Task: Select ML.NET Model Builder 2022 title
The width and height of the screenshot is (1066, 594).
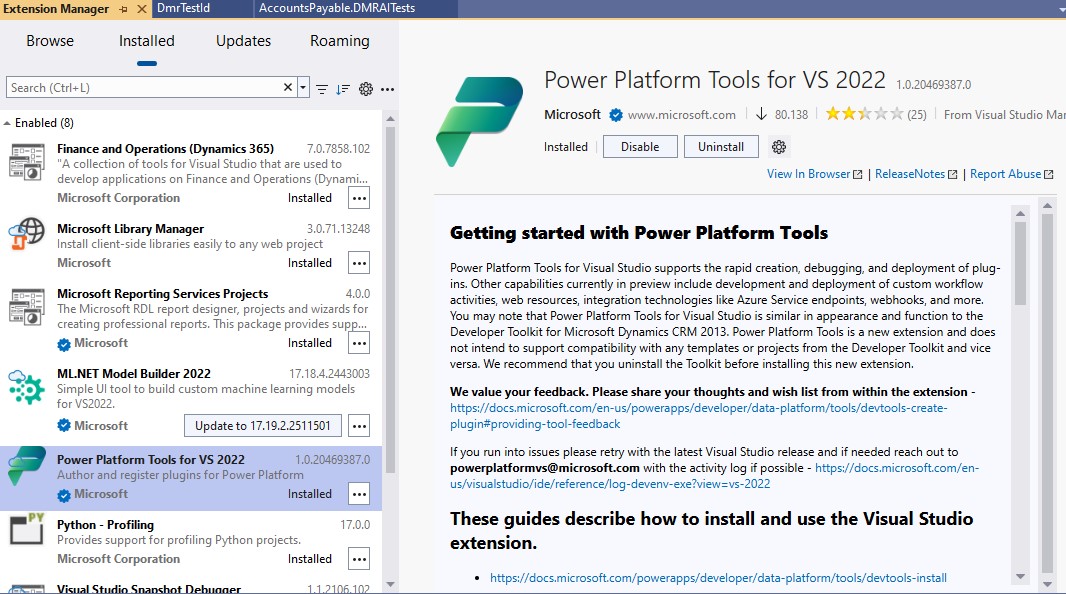Action: [134, 374]
